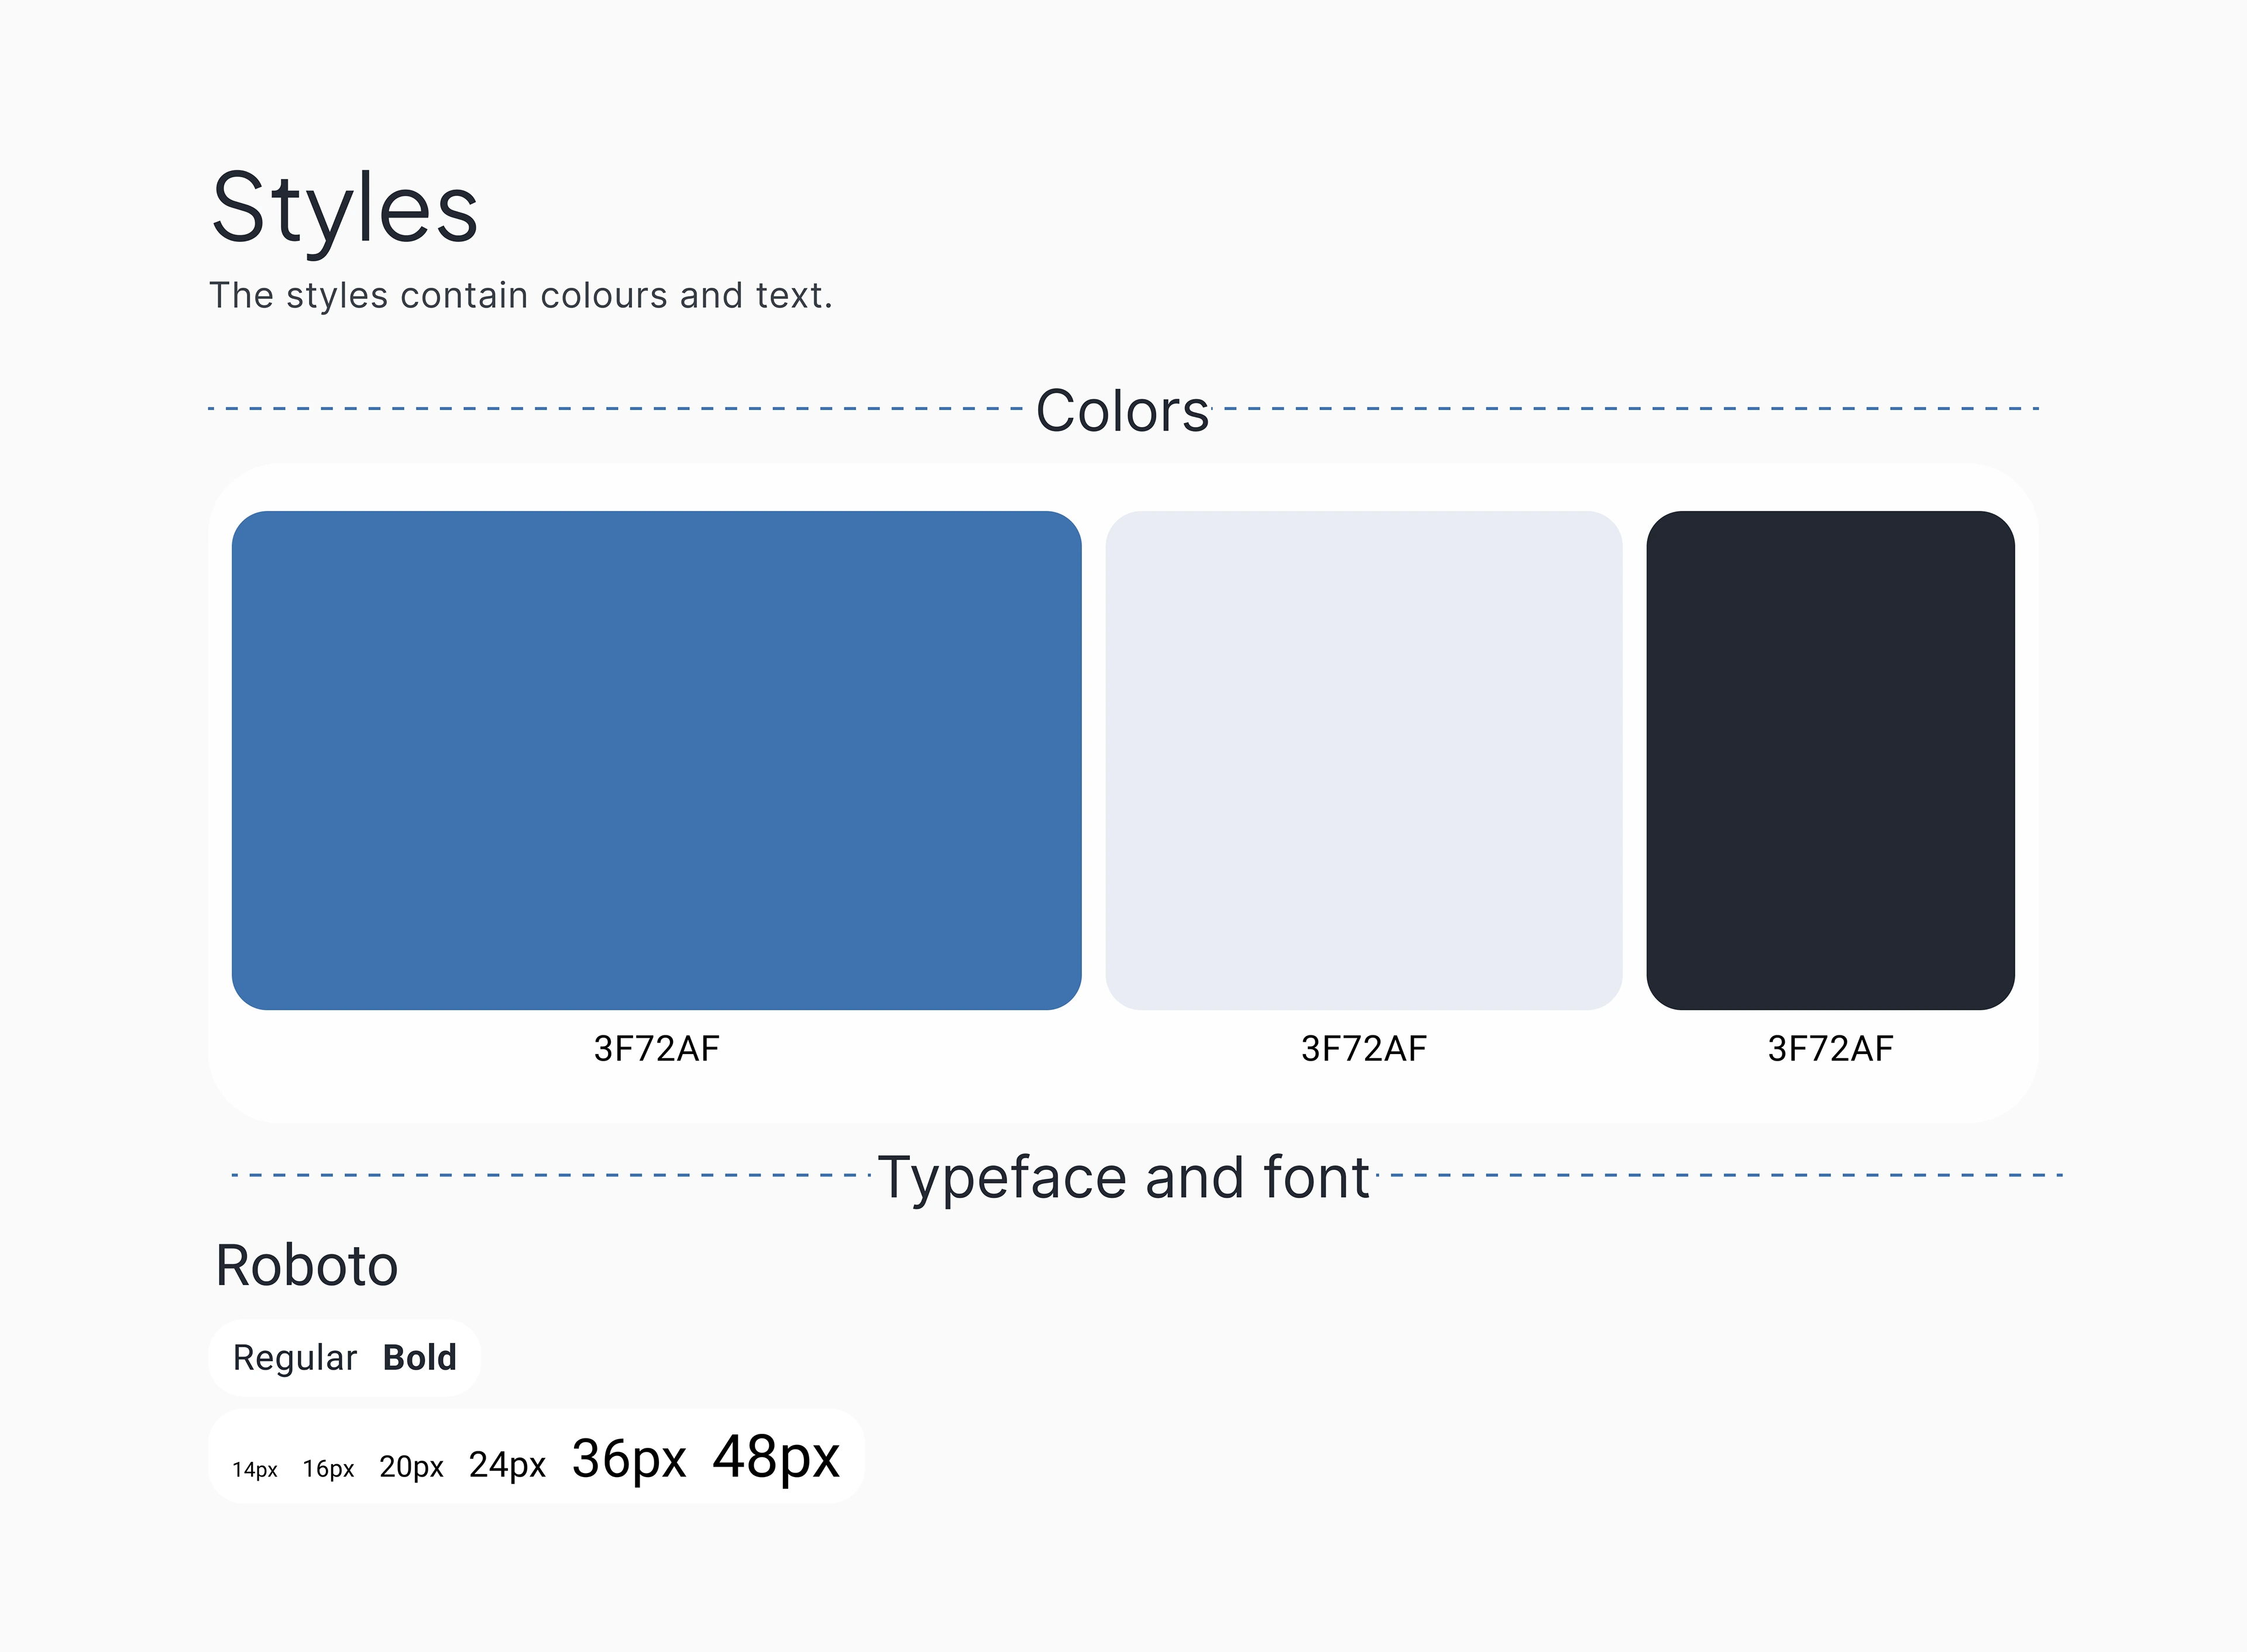Click the hex label under blue swatch
The width and height of the screenshot is (2247, 1652).
(x=656, y=1048)
